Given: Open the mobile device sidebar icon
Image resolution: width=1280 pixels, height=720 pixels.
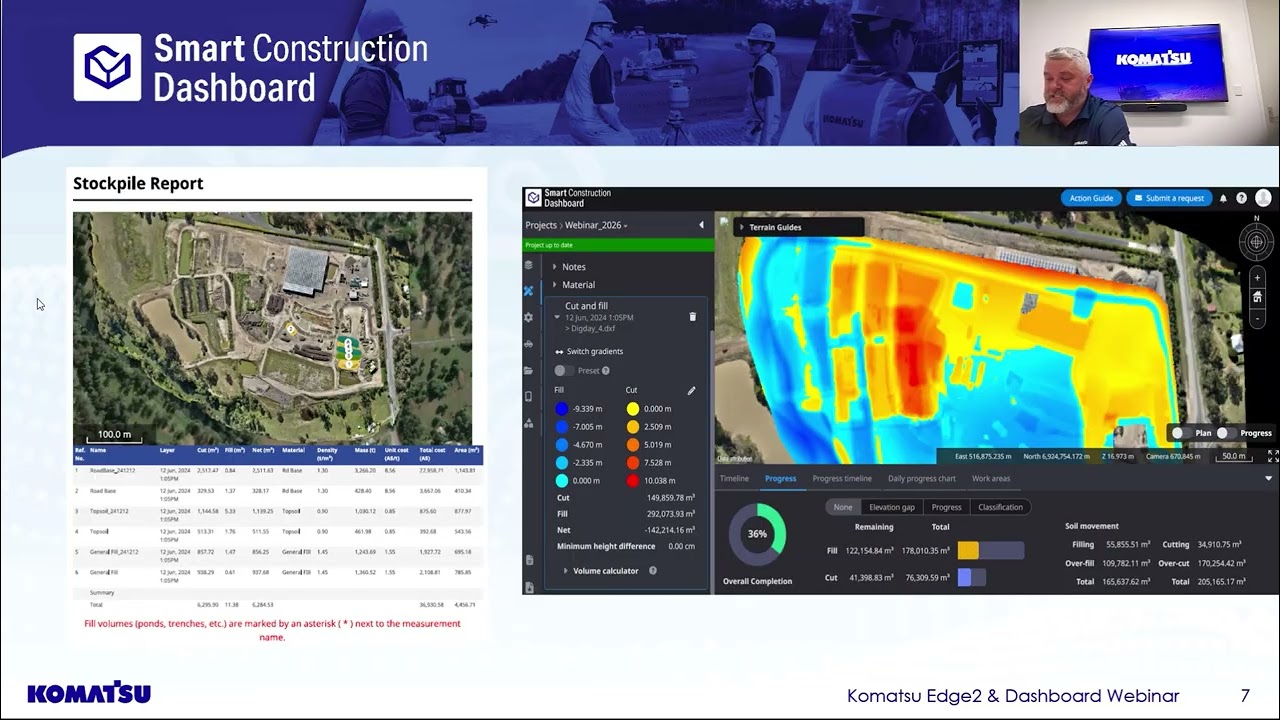Looking at the screenshot, I should (x=529, y=397).
